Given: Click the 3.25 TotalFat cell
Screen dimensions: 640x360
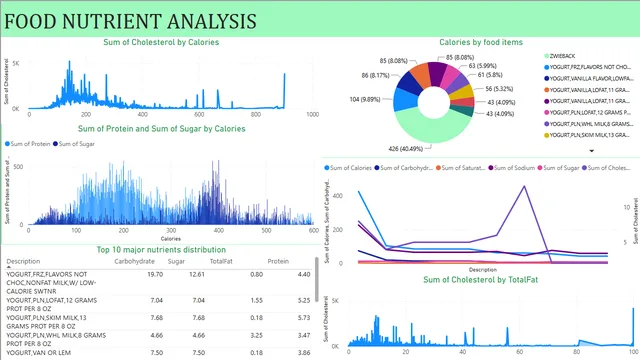Looking at the screenshot, I should tap(256, 335).
